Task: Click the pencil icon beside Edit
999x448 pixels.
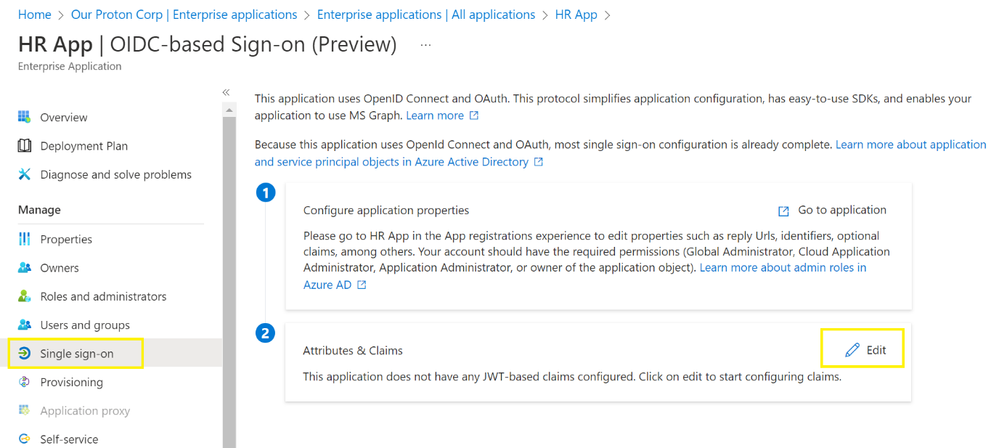Action: (852, 350)
